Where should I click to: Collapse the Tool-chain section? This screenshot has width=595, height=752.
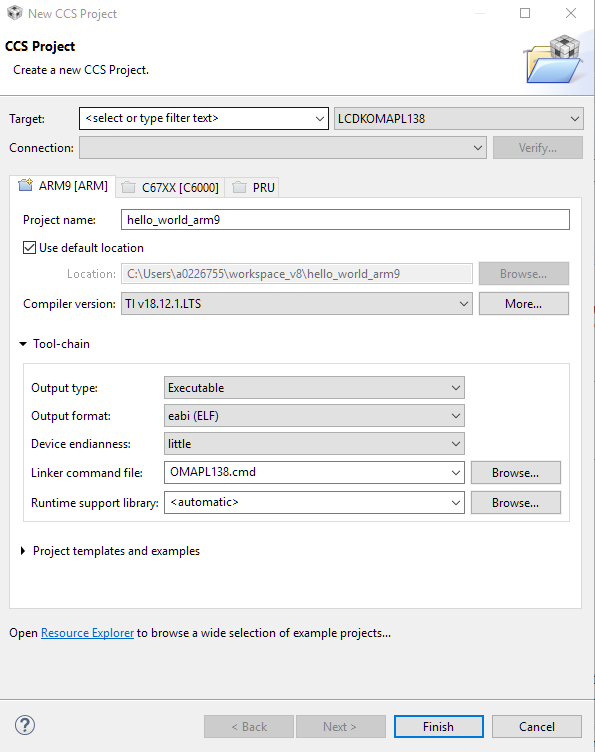23,344
